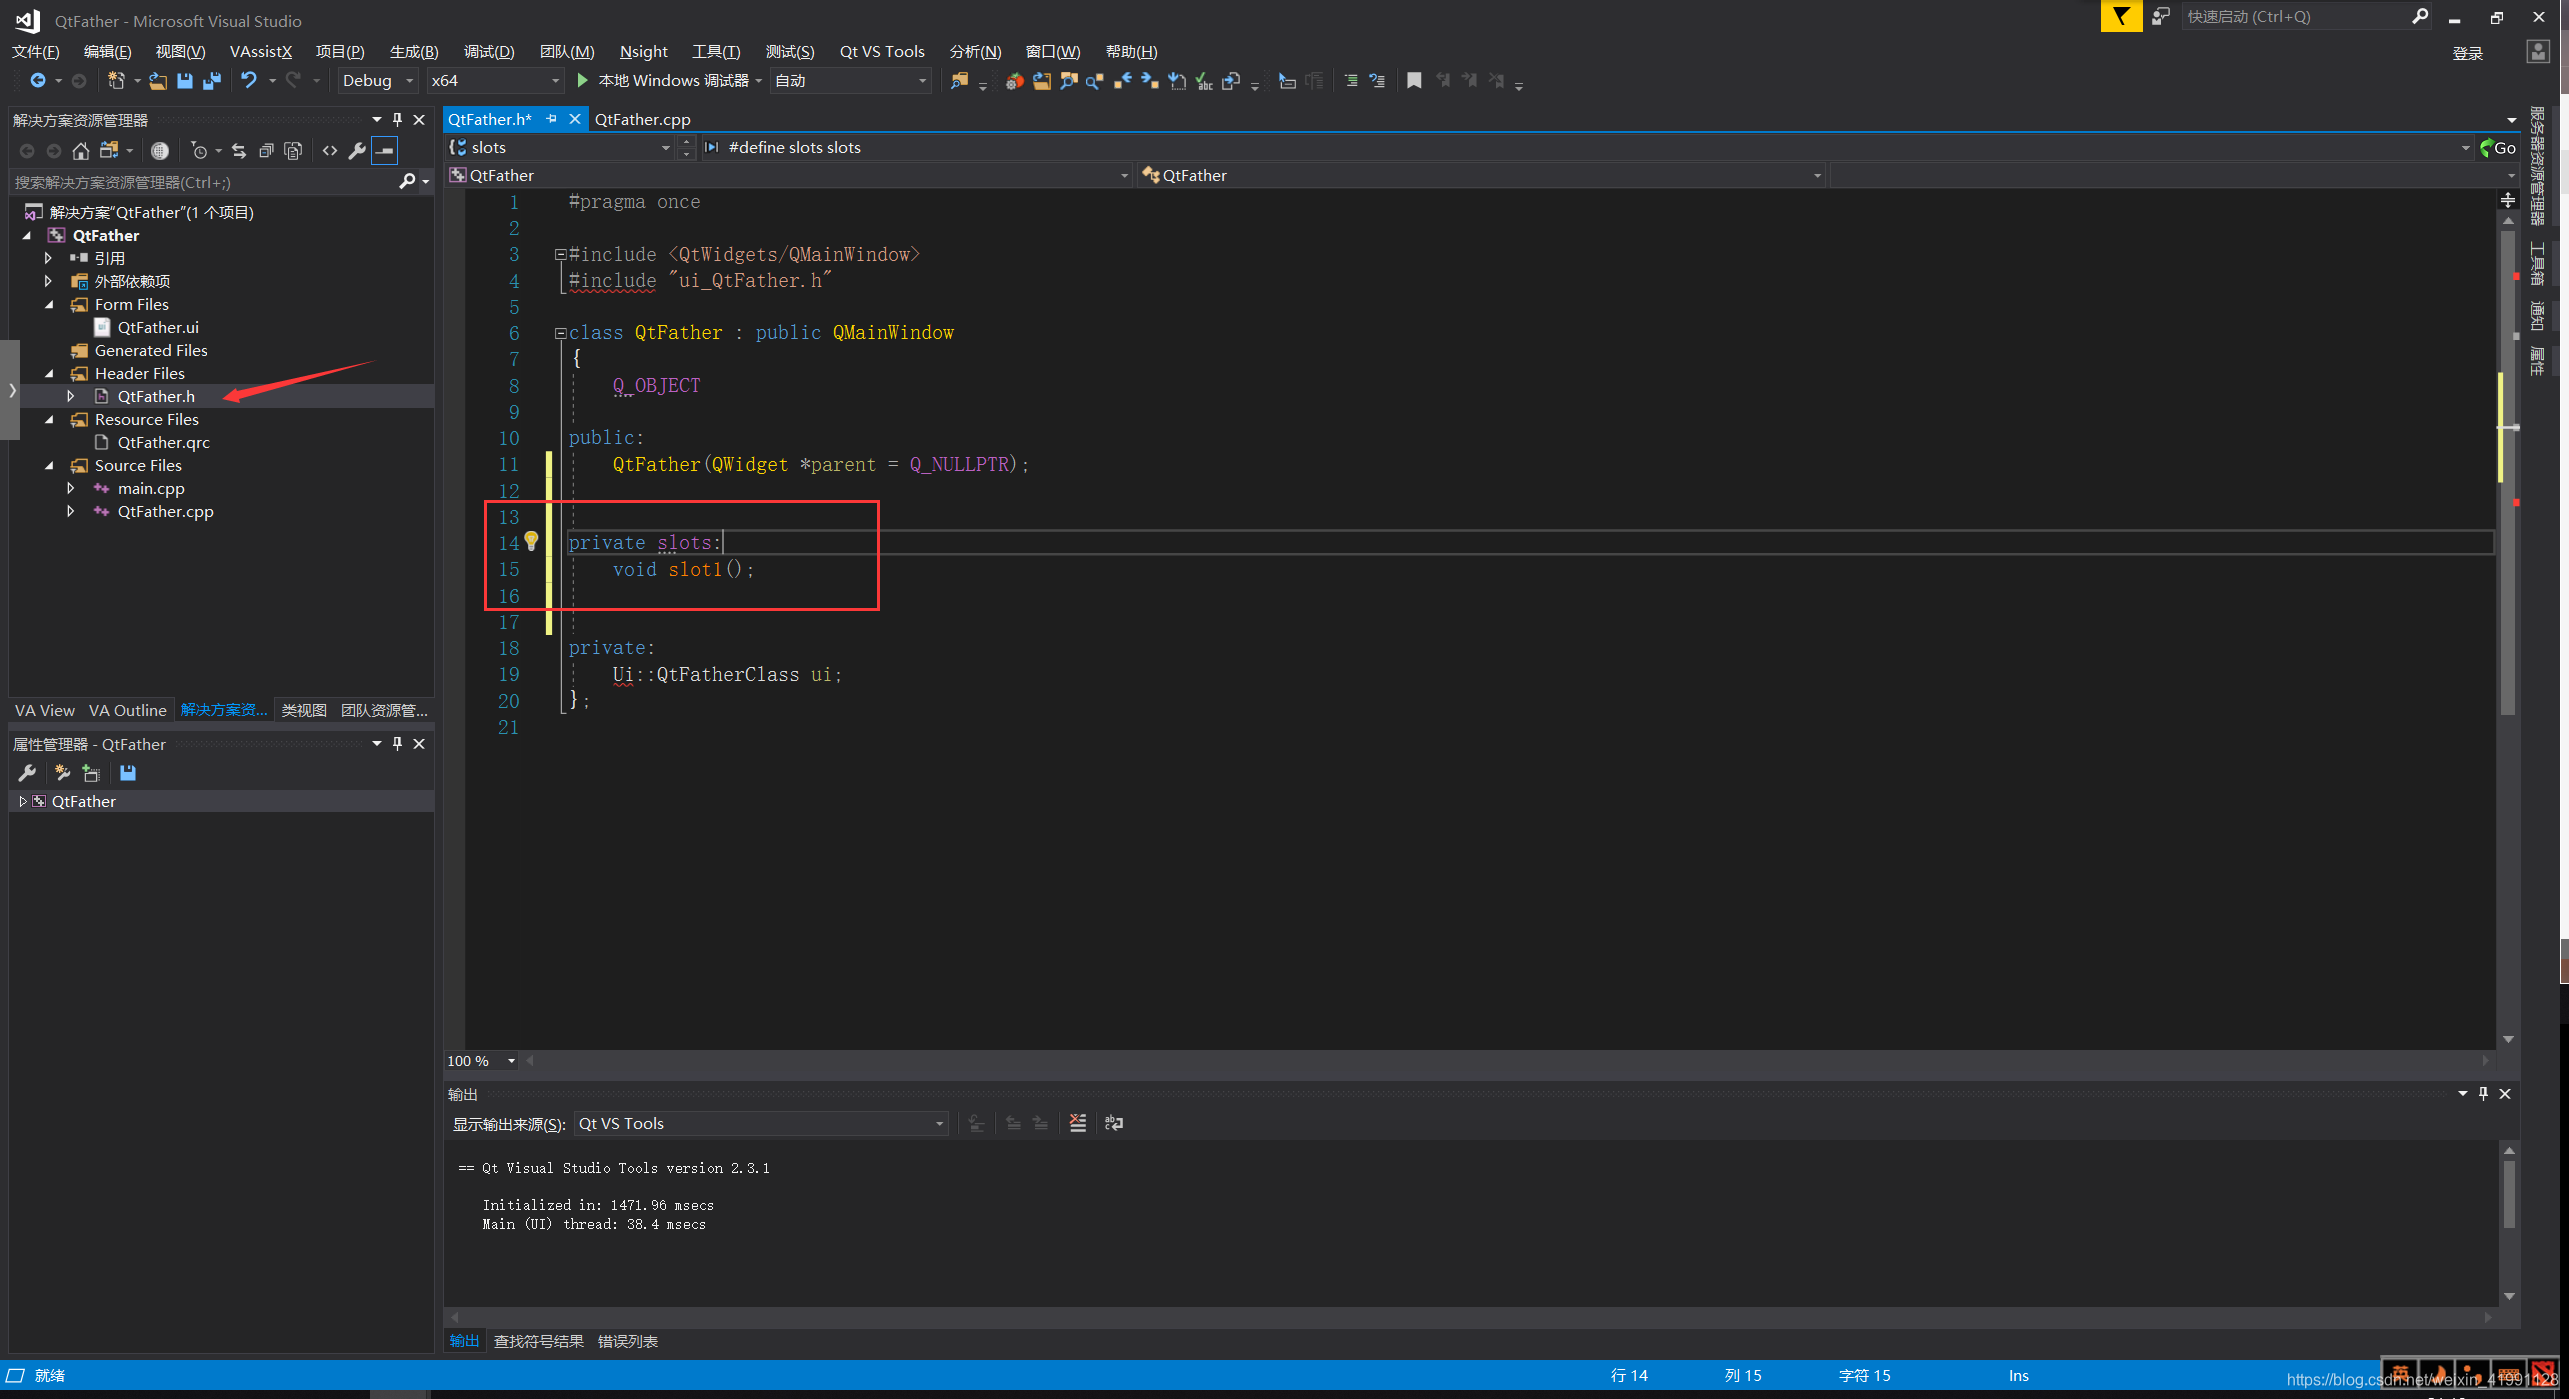The image size is (2569, 1399).
Task: Toggle pin on QtFather.h tab
Action: tap(551, 119)
